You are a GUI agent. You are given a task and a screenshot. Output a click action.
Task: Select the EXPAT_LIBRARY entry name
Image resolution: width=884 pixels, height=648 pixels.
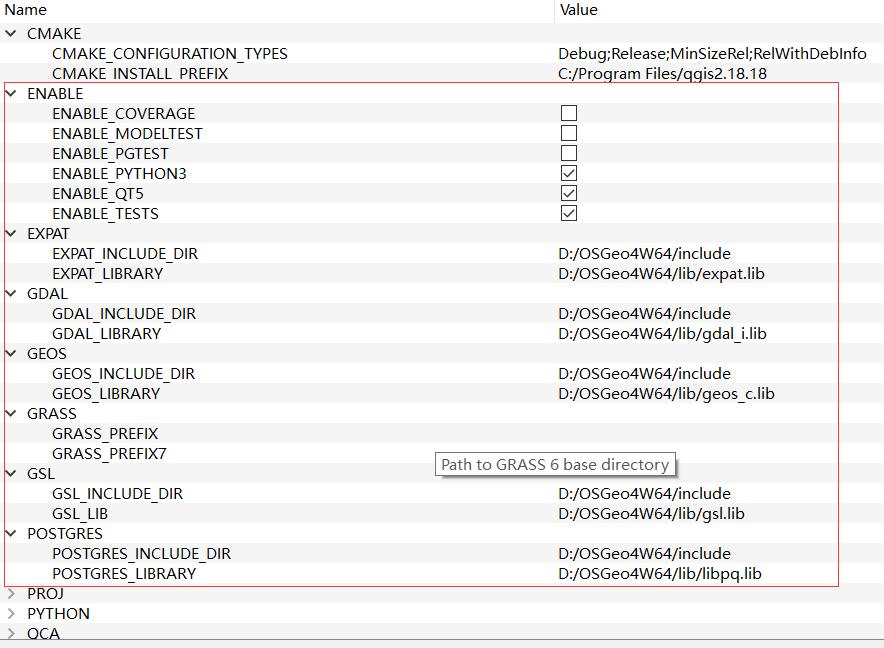[107, 274]
